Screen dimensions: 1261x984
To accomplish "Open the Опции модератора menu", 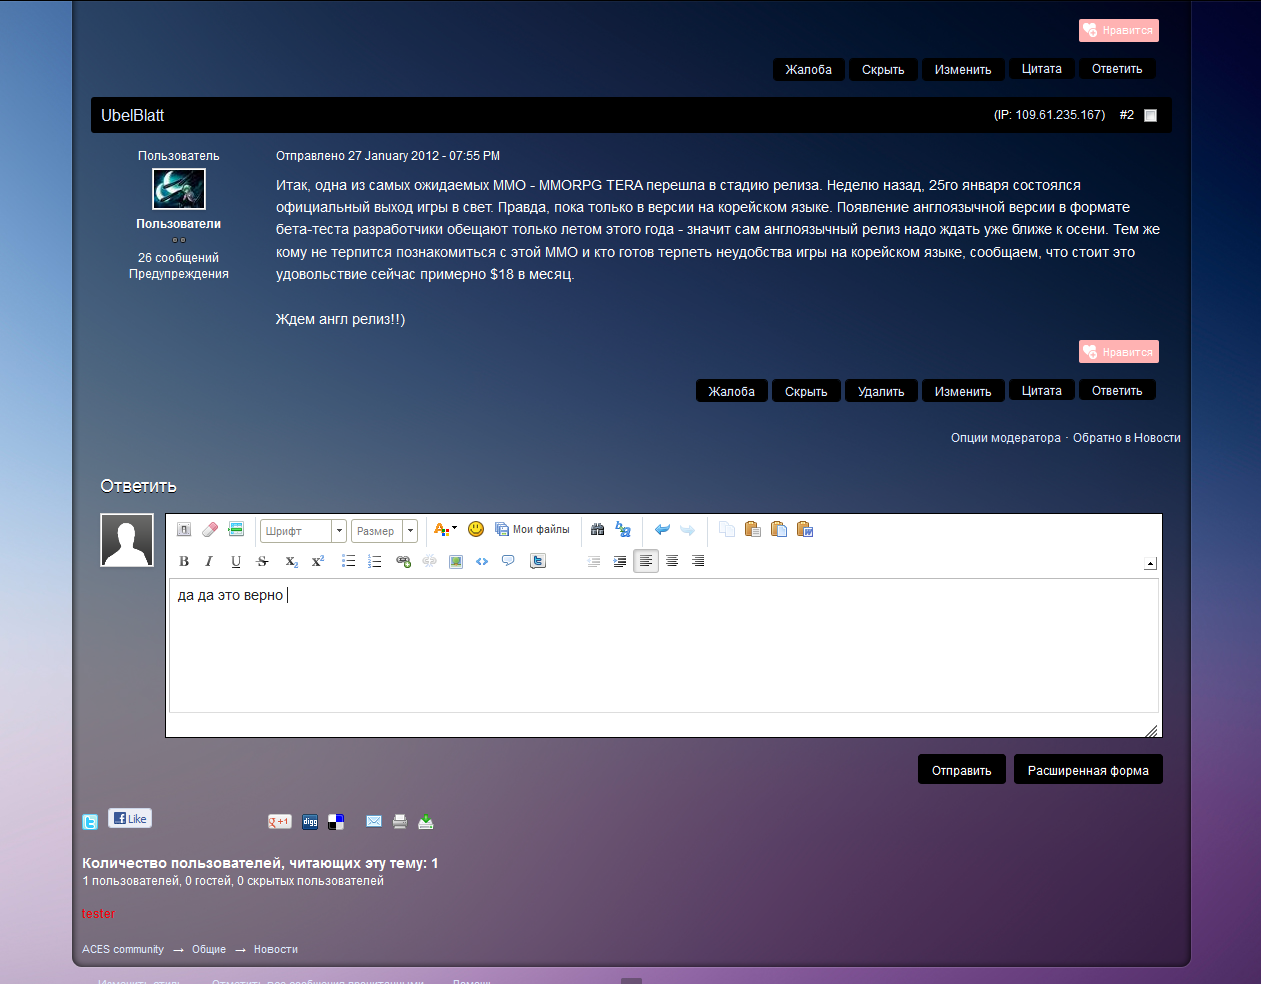I will (1005, 438).
